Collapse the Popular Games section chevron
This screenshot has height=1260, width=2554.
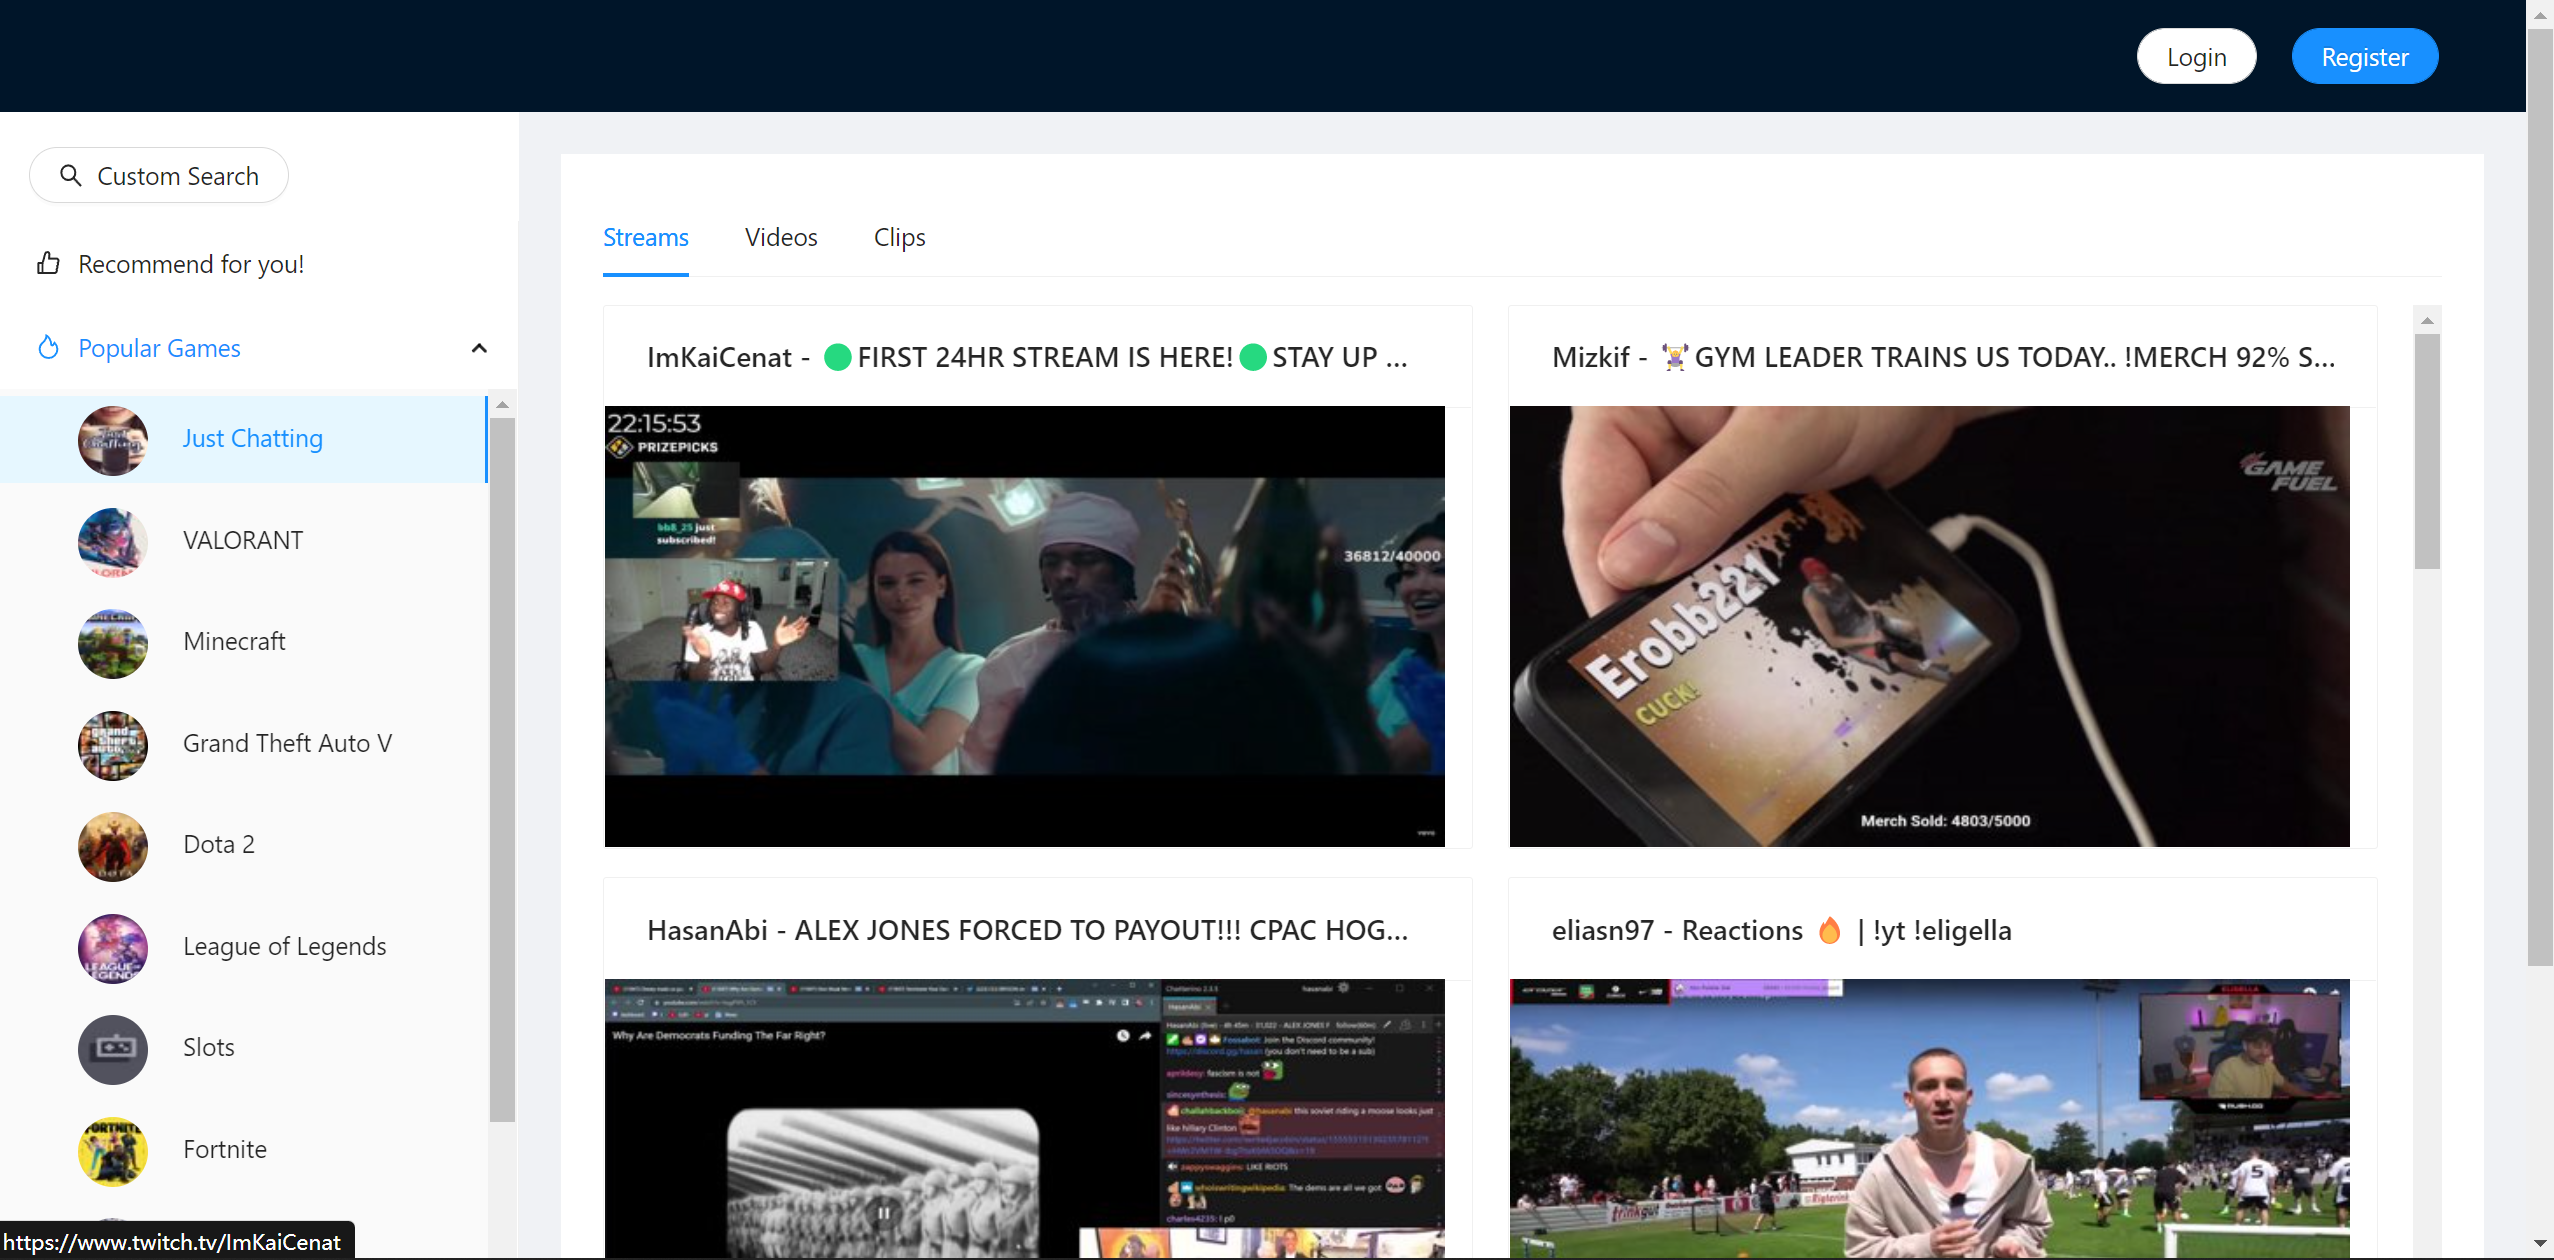click(479, 348)
